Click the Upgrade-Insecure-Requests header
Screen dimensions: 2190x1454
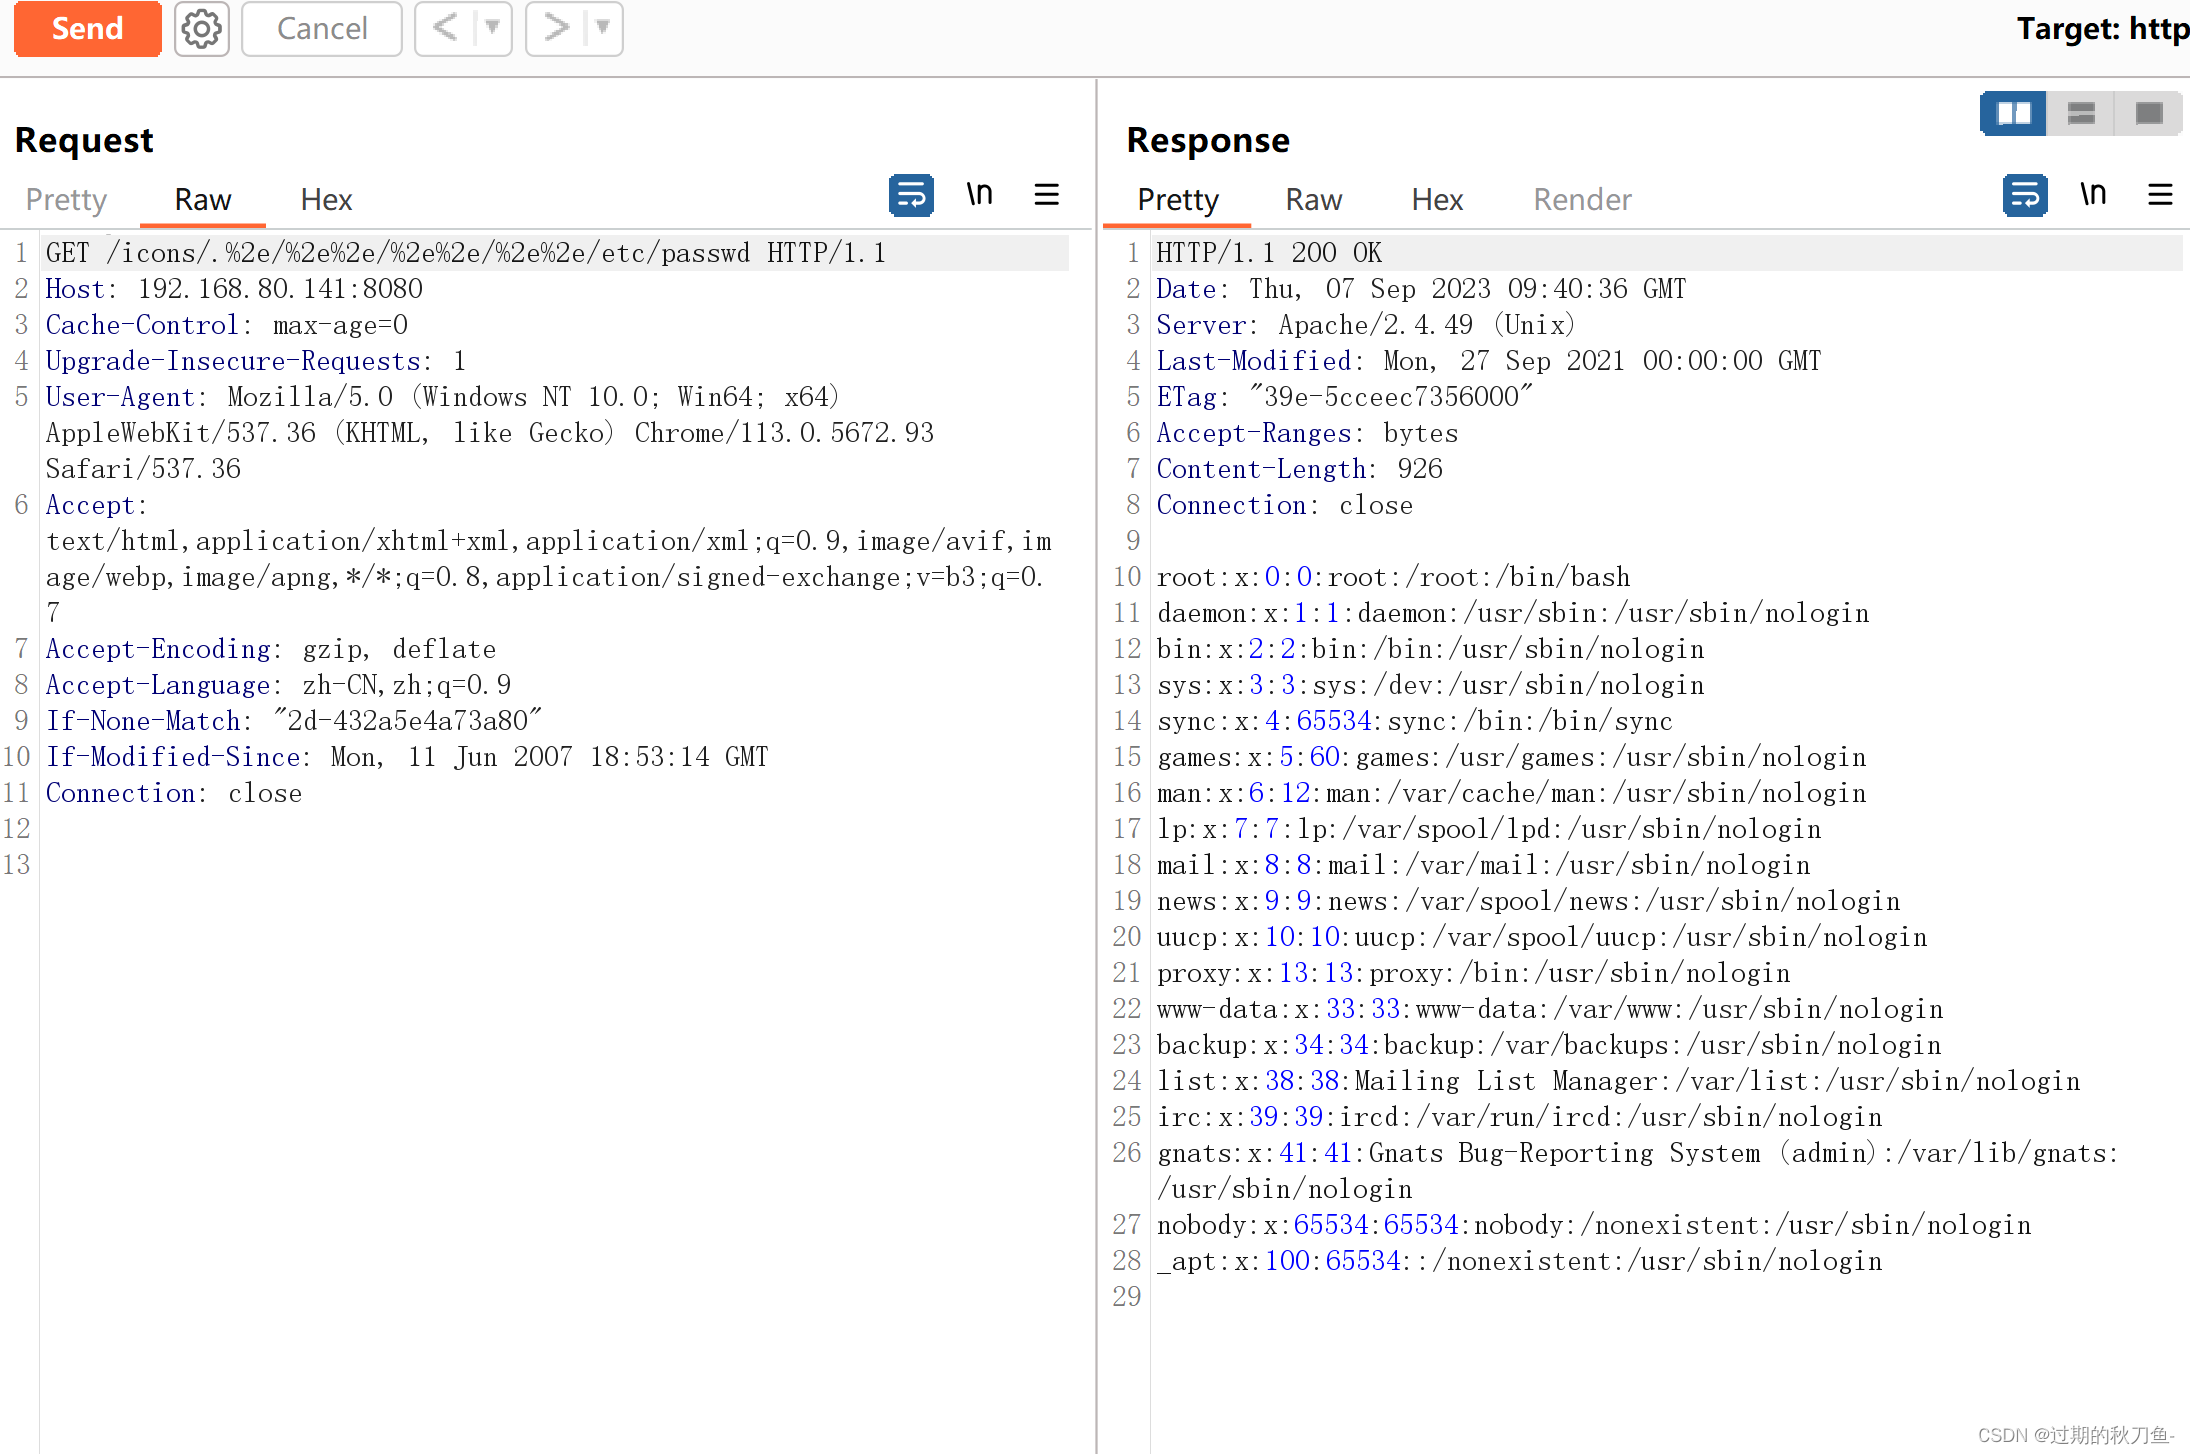(256, 361)
